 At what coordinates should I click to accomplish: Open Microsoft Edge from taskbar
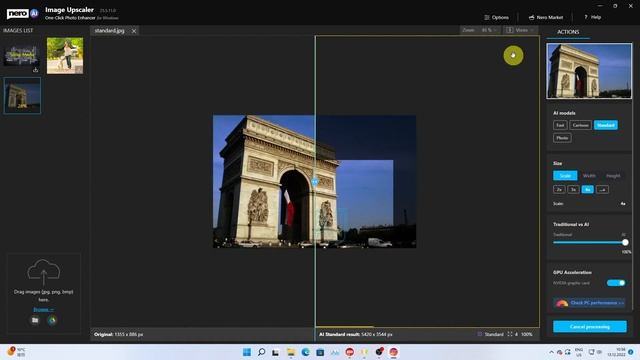305,352
